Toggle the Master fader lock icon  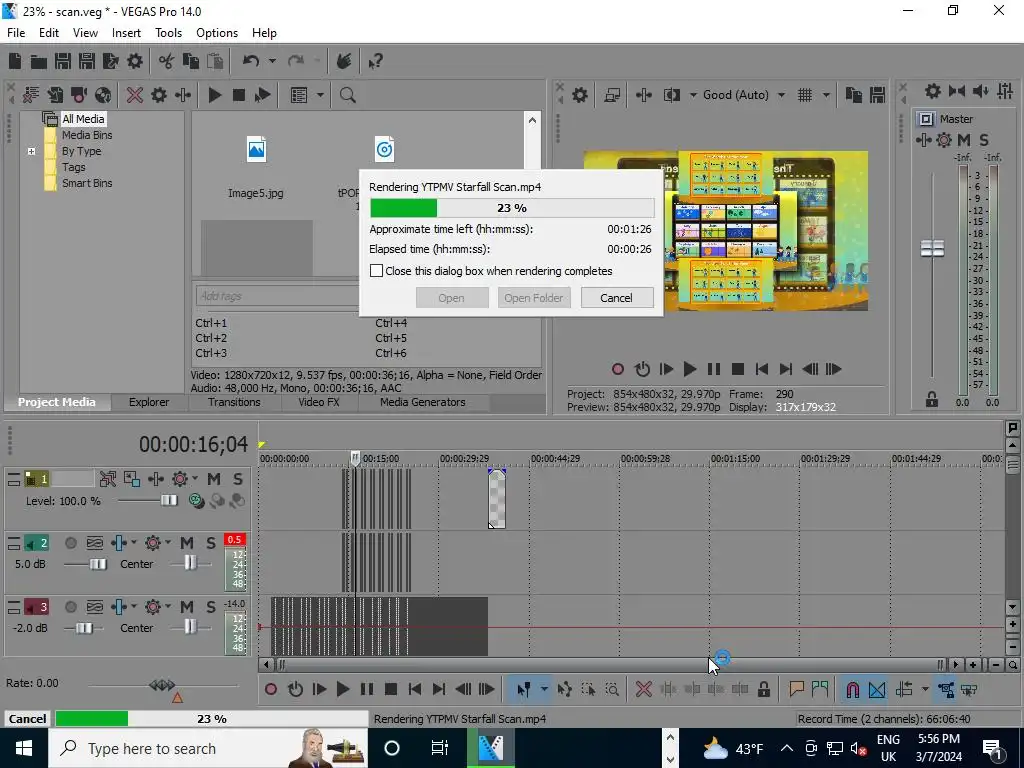click(x=932, y=400)
